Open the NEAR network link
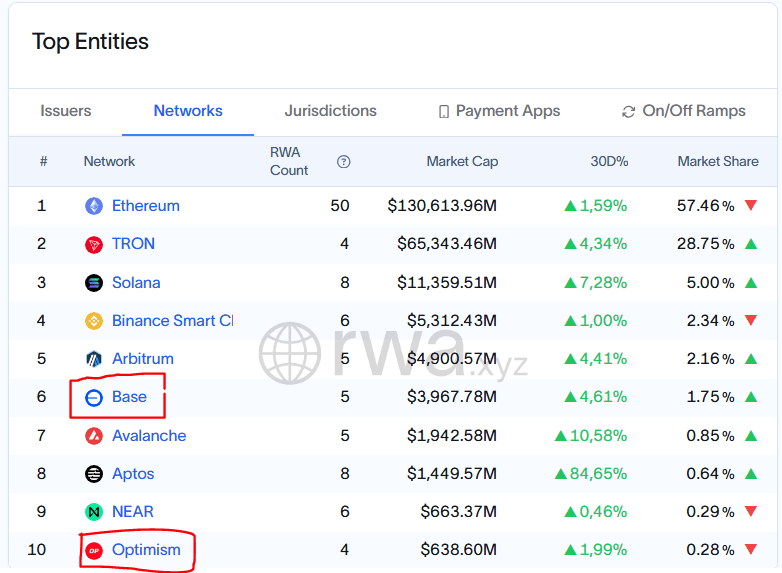The width and height of the screenshot is (782, 573). tap(133, 511)
